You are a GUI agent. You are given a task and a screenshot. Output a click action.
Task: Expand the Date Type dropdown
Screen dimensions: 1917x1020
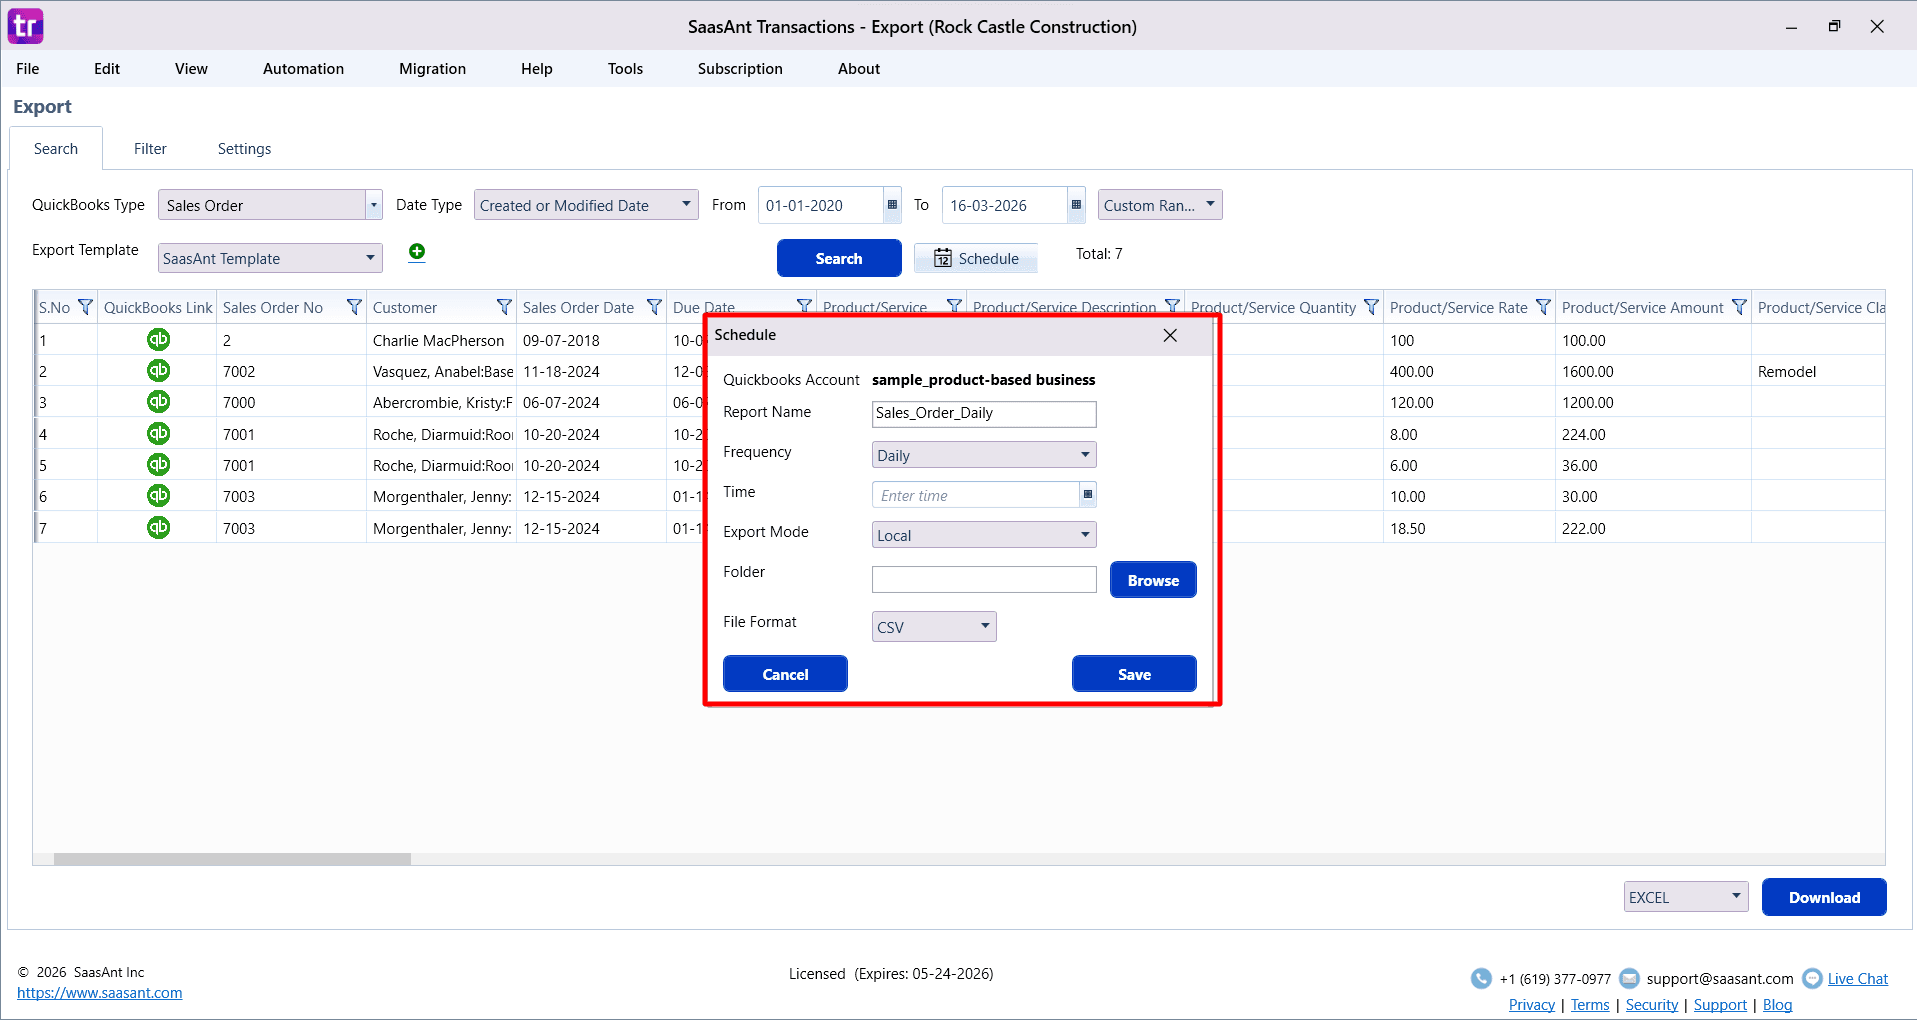[686, 204]
